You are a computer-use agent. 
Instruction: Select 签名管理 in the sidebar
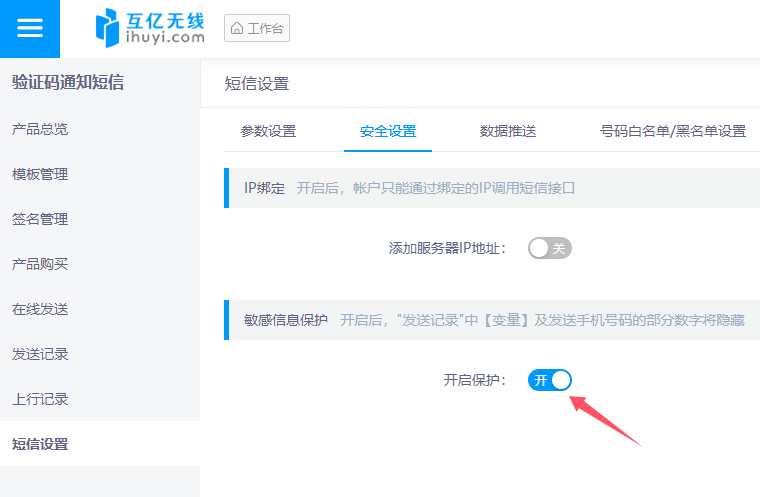pos(40,219)
